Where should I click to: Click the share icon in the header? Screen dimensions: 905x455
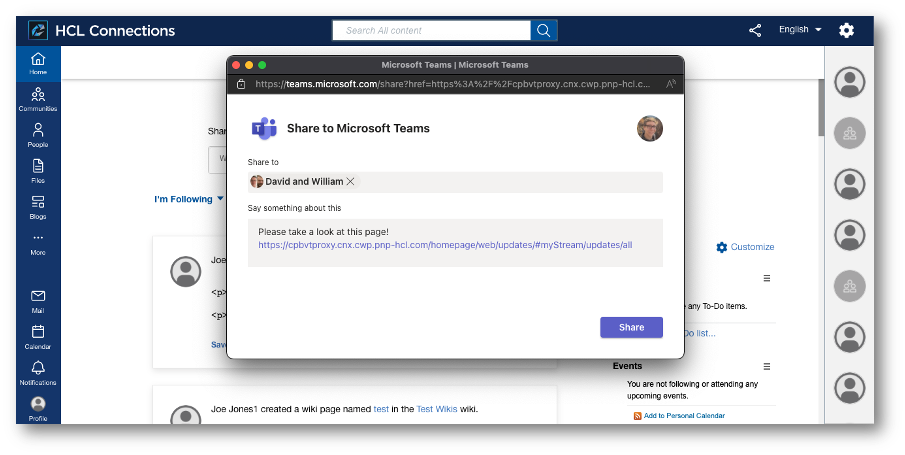(x=755, y=30)
